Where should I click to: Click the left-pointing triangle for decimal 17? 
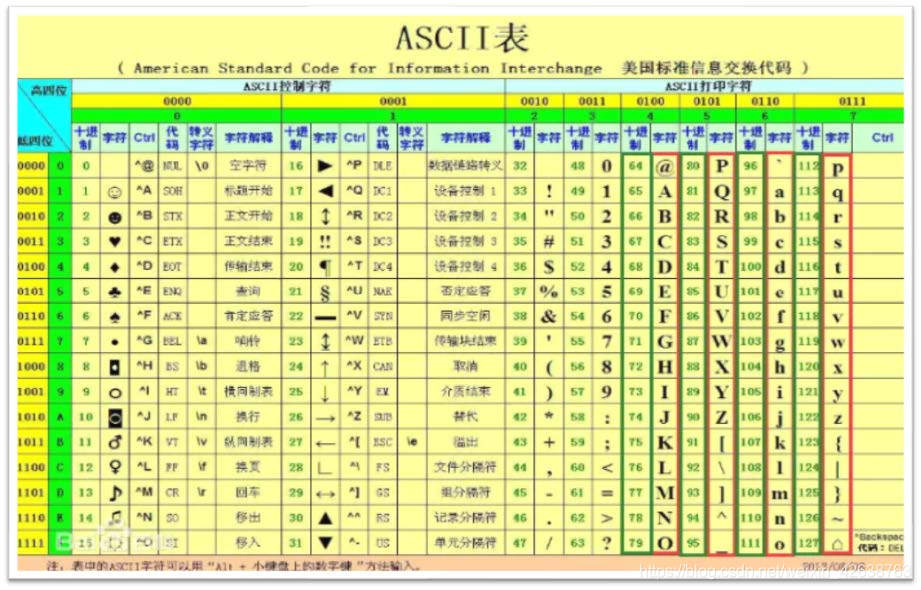(x=325, y=191)
